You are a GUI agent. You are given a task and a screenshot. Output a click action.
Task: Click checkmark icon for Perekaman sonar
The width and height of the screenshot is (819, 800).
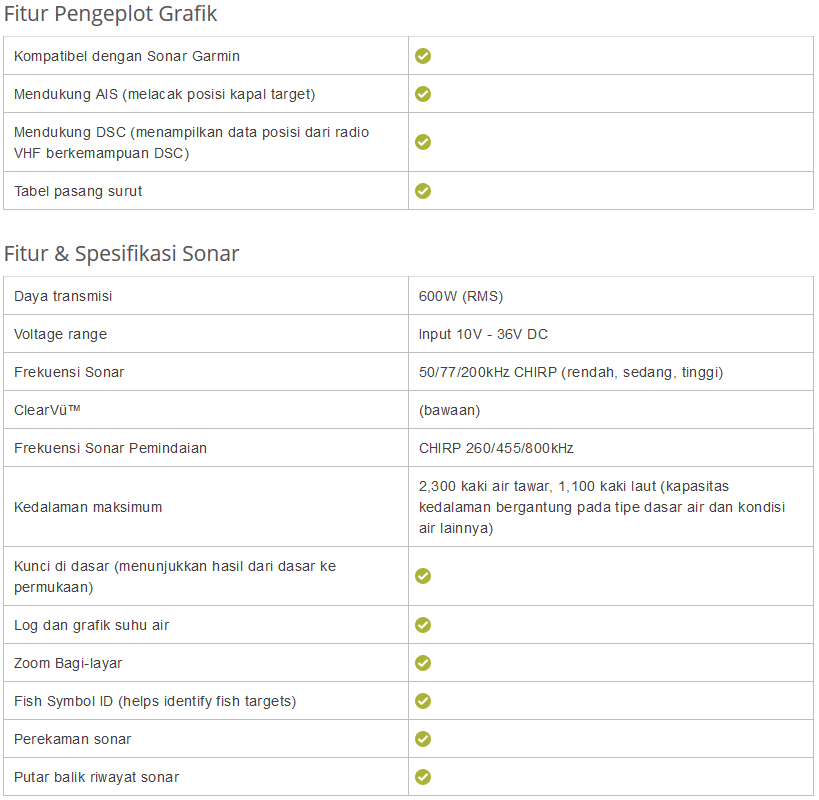423,739
